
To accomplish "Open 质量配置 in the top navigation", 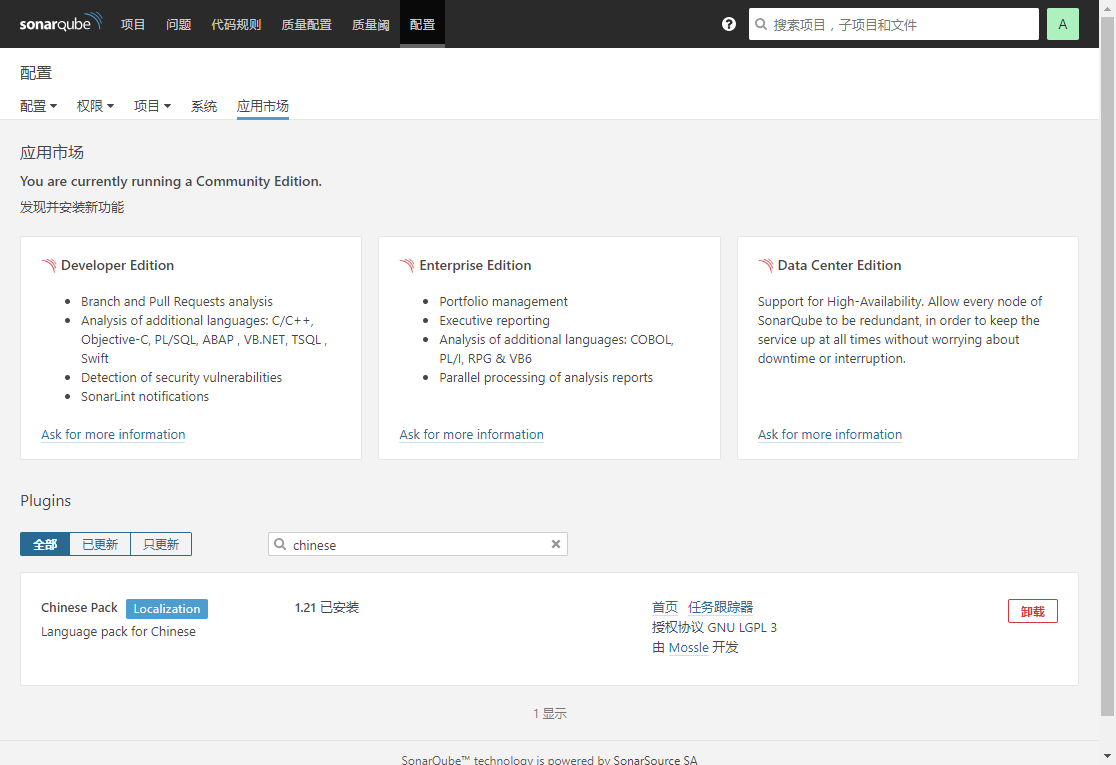I will [x=307, y=24].
